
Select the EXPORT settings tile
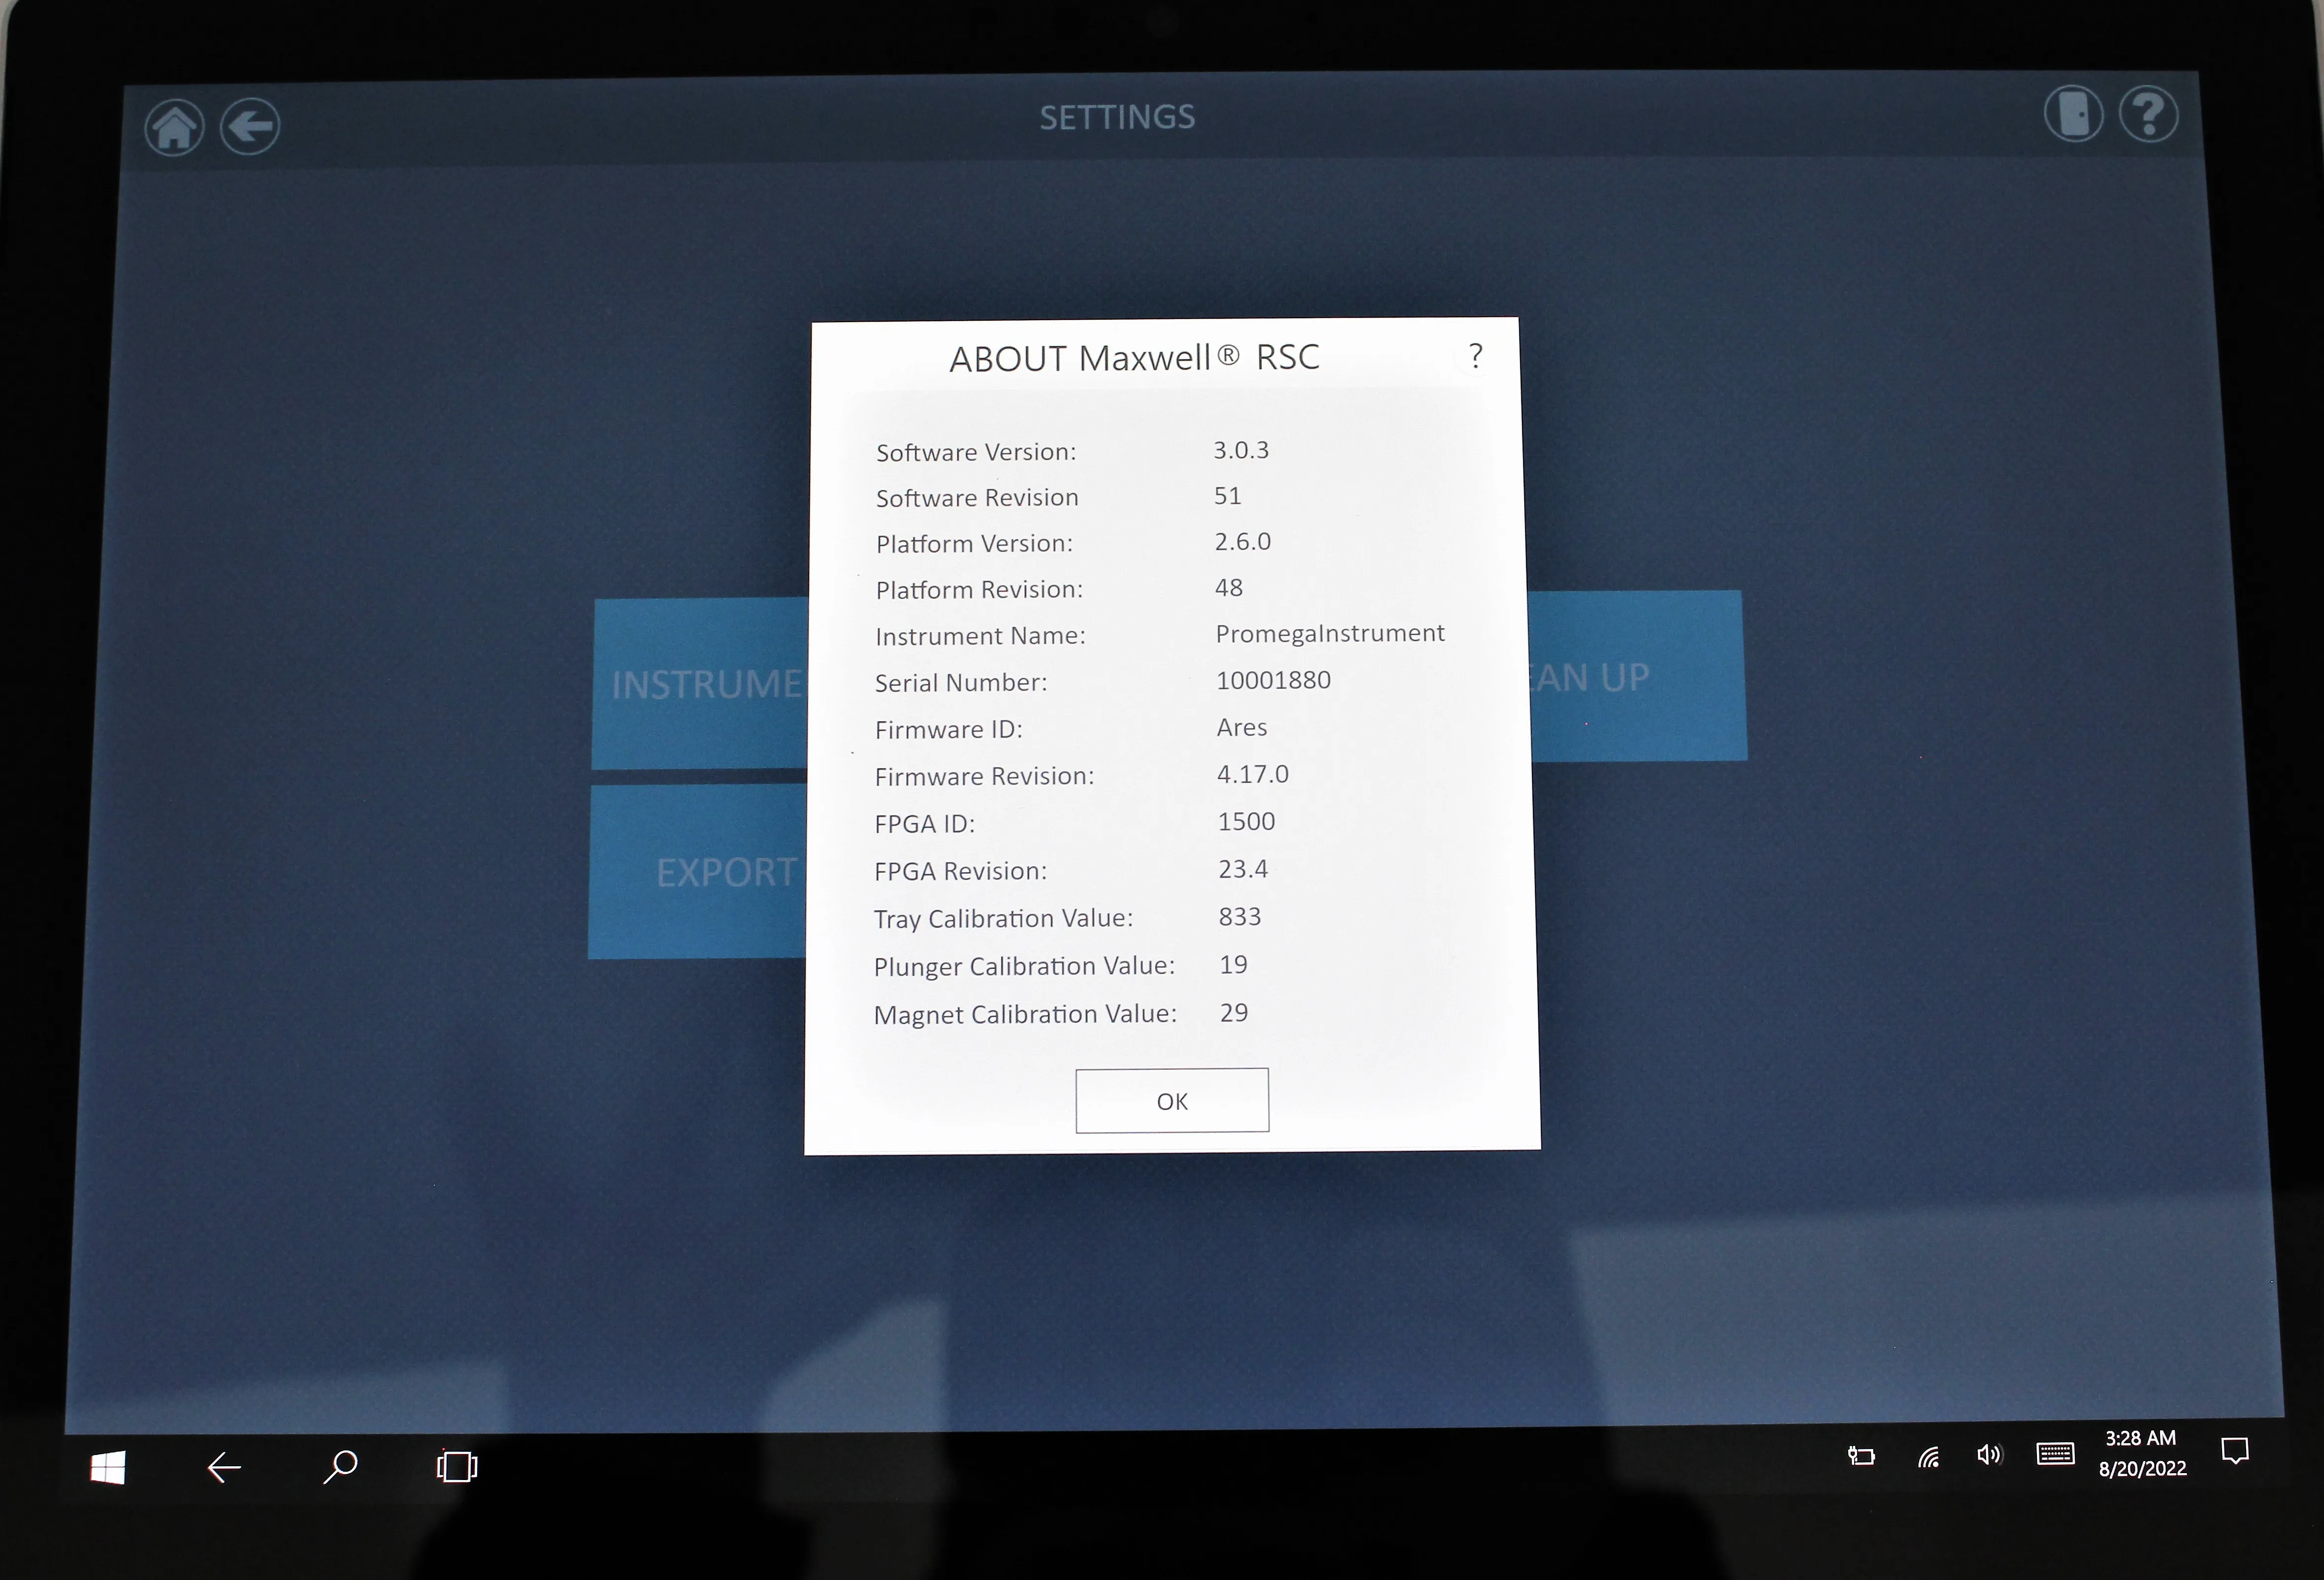pos(697,872)
